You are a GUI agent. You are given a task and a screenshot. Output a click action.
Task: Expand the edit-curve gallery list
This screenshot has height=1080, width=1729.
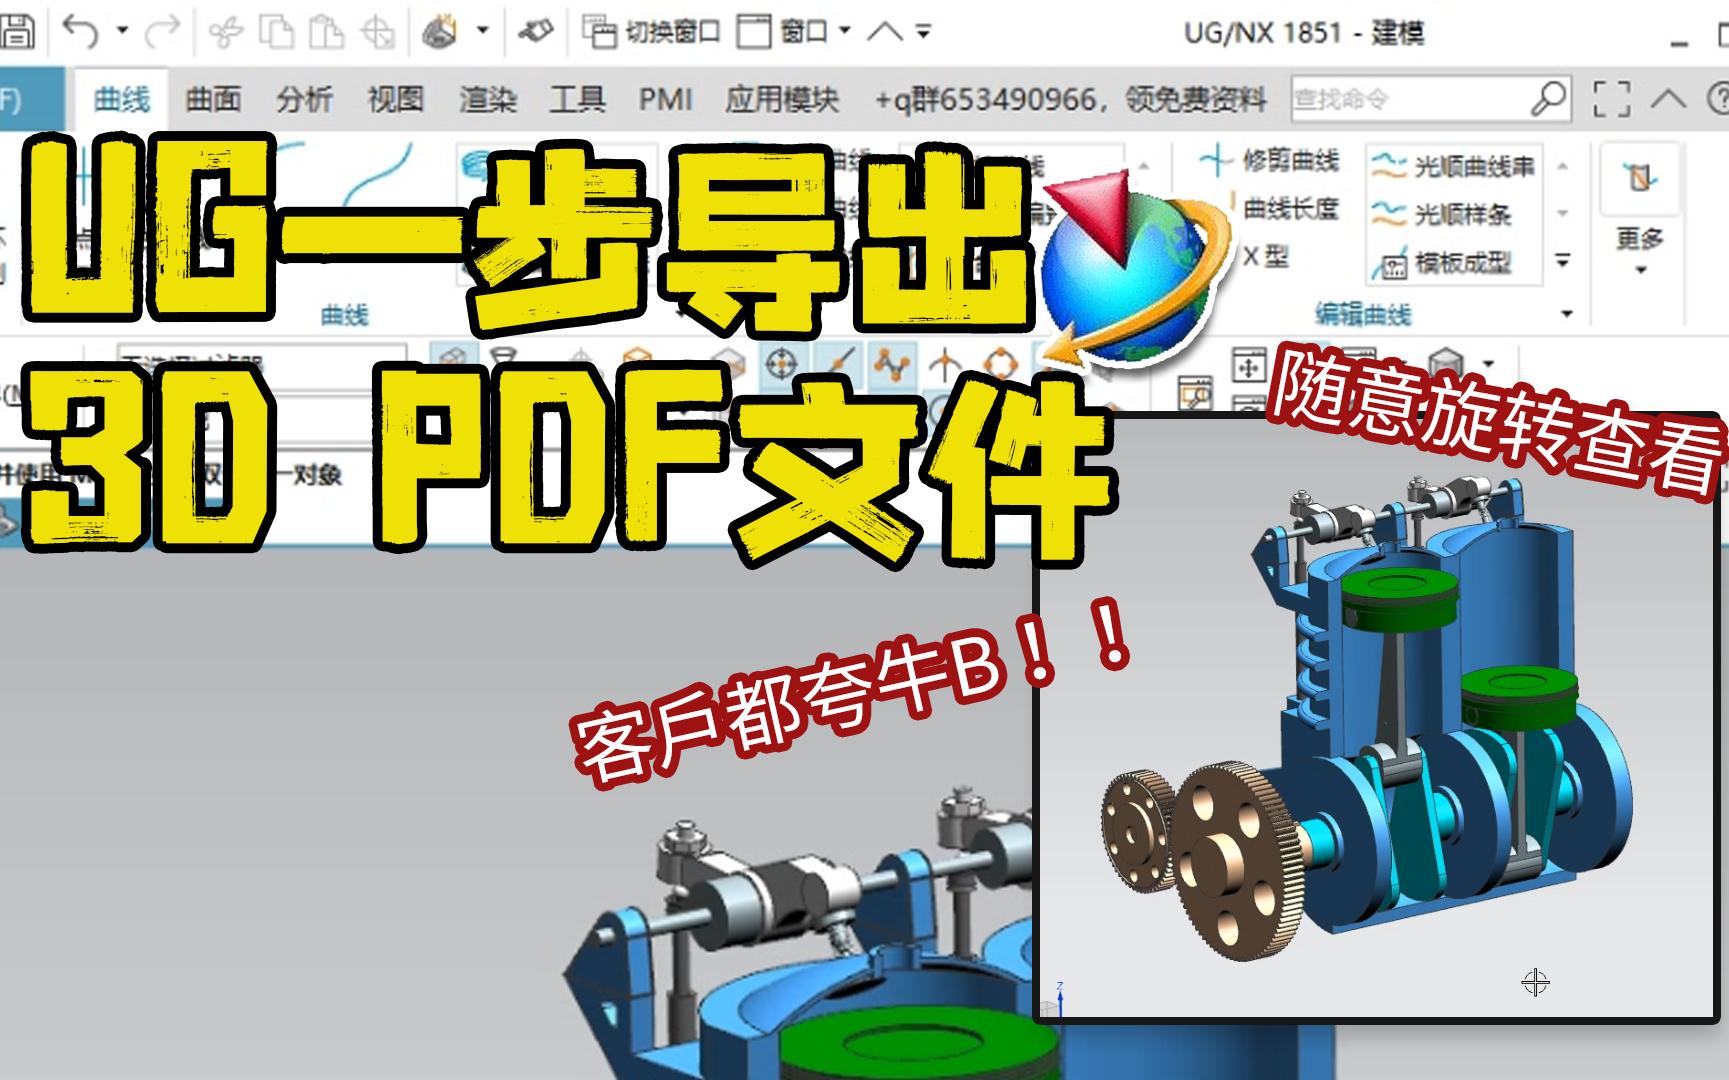click(x=1563, y=261)
